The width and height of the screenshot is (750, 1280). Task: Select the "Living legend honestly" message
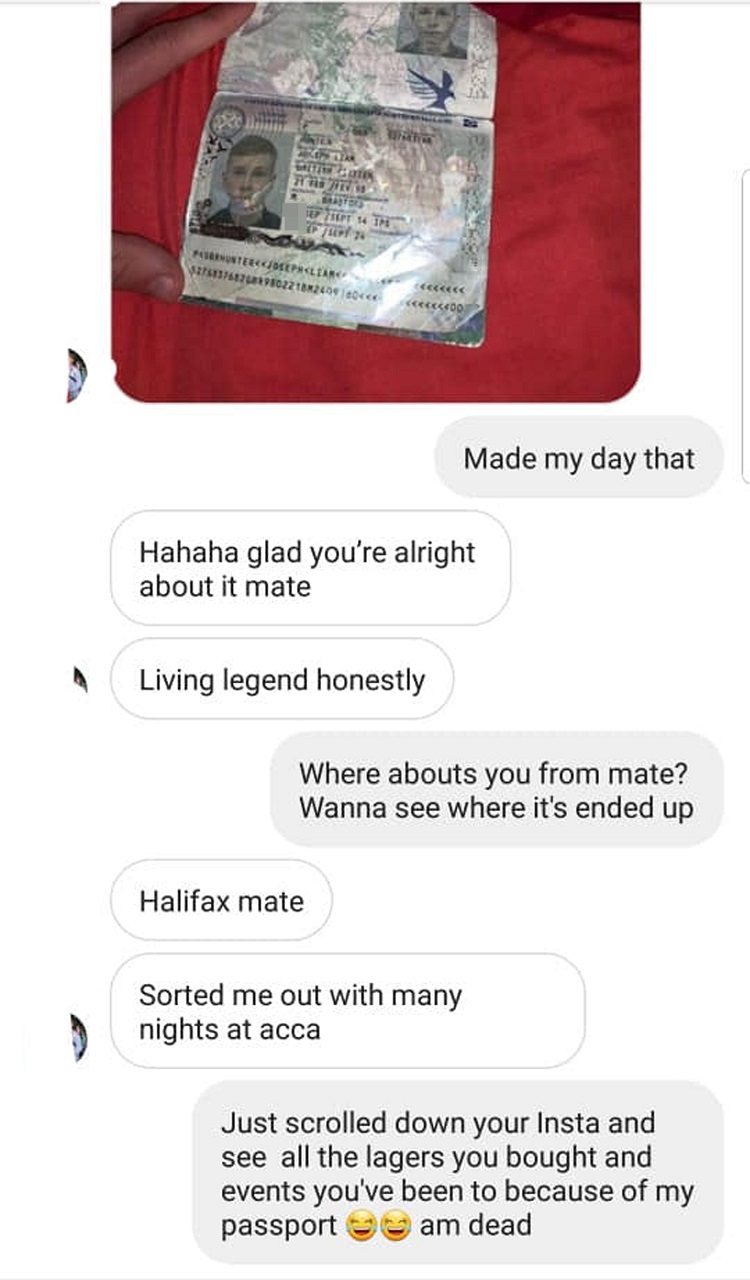282,680
